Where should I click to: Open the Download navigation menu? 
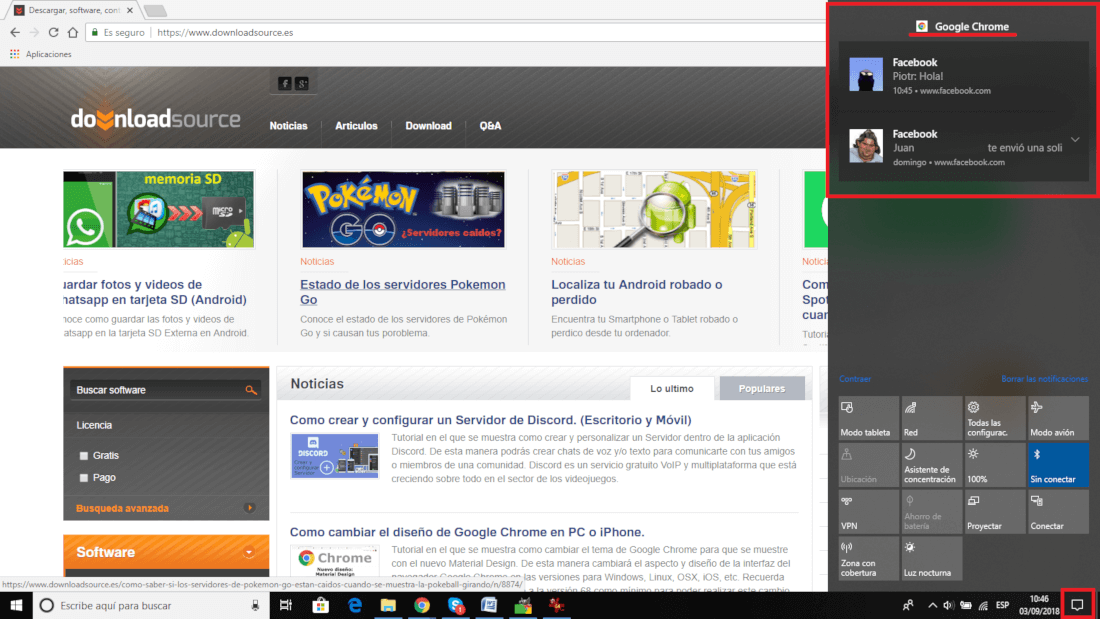428,126
